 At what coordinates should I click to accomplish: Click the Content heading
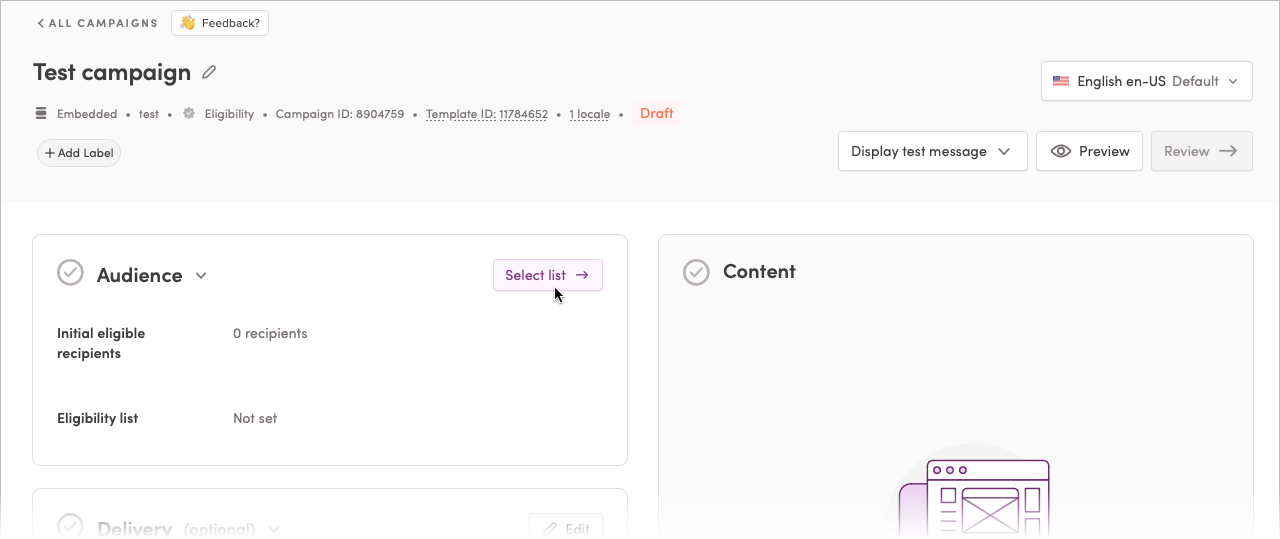[x=759, y=271]
